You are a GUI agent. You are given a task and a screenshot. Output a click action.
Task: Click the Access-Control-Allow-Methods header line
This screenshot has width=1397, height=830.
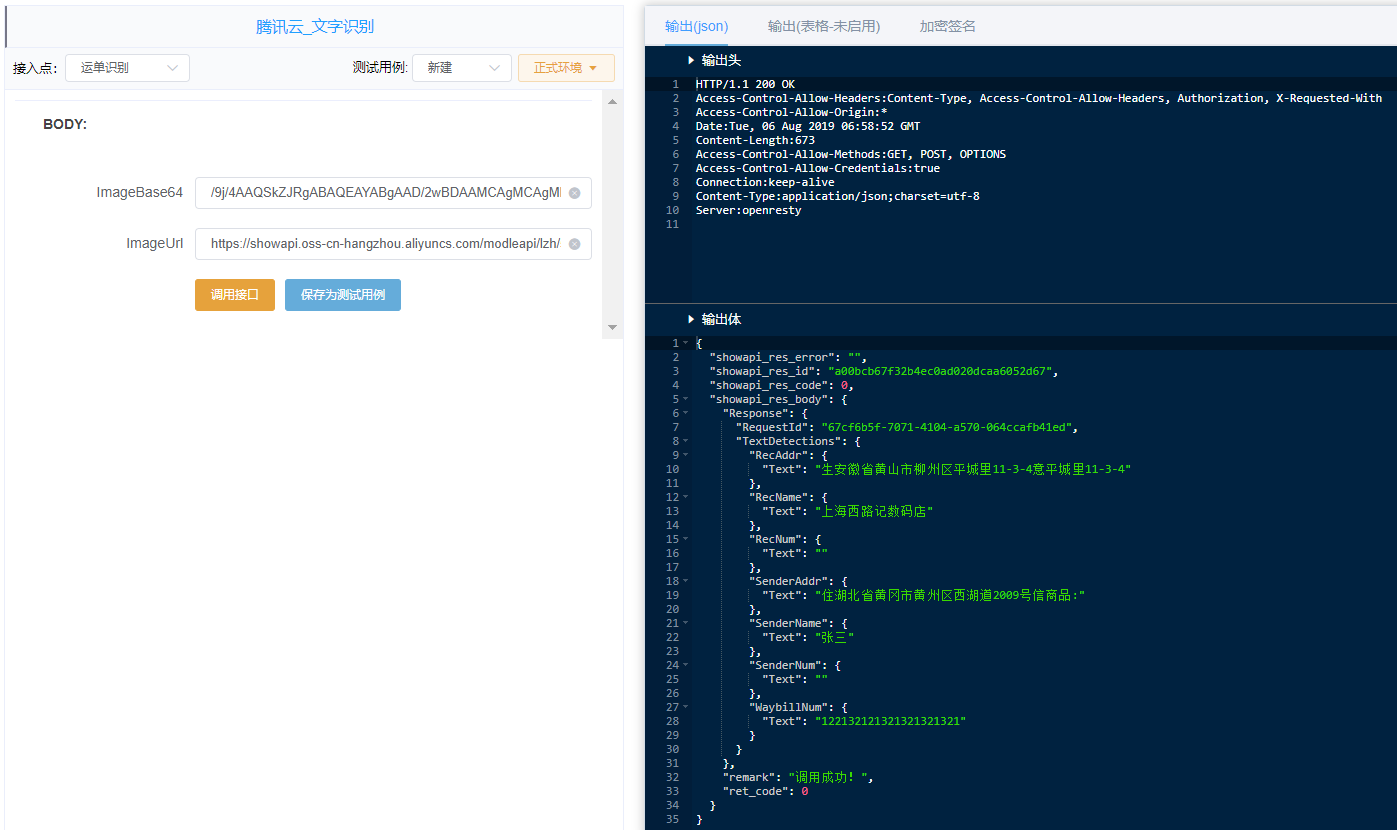tap(851, 154)
